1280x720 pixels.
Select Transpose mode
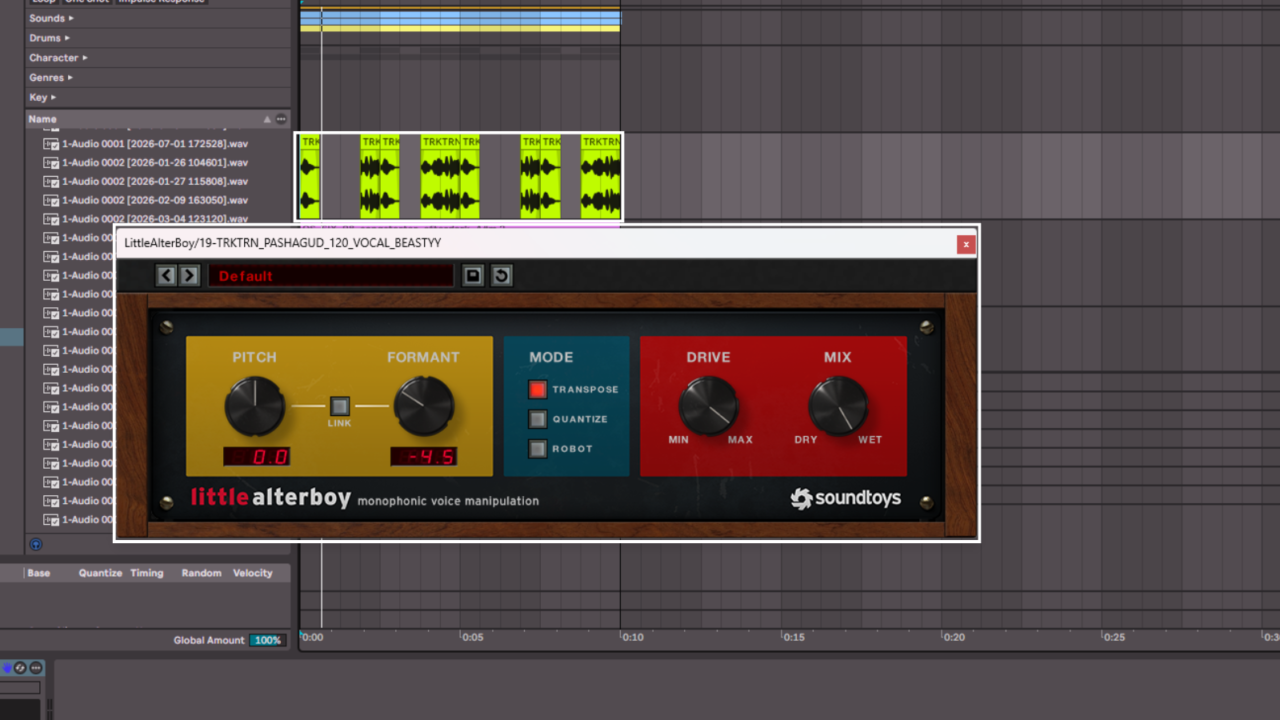538,389
